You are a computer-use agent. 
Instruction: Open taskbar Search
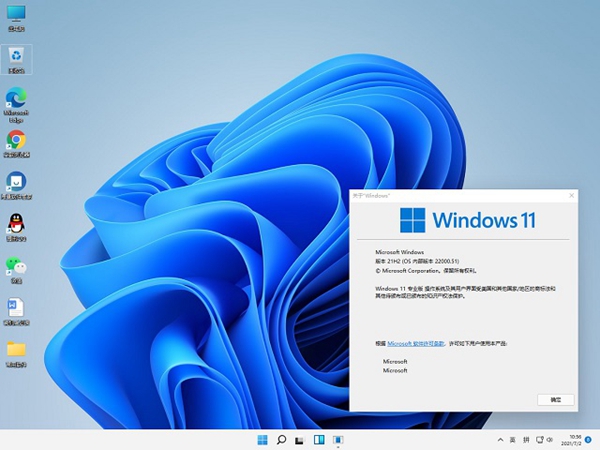pos(282,440)
